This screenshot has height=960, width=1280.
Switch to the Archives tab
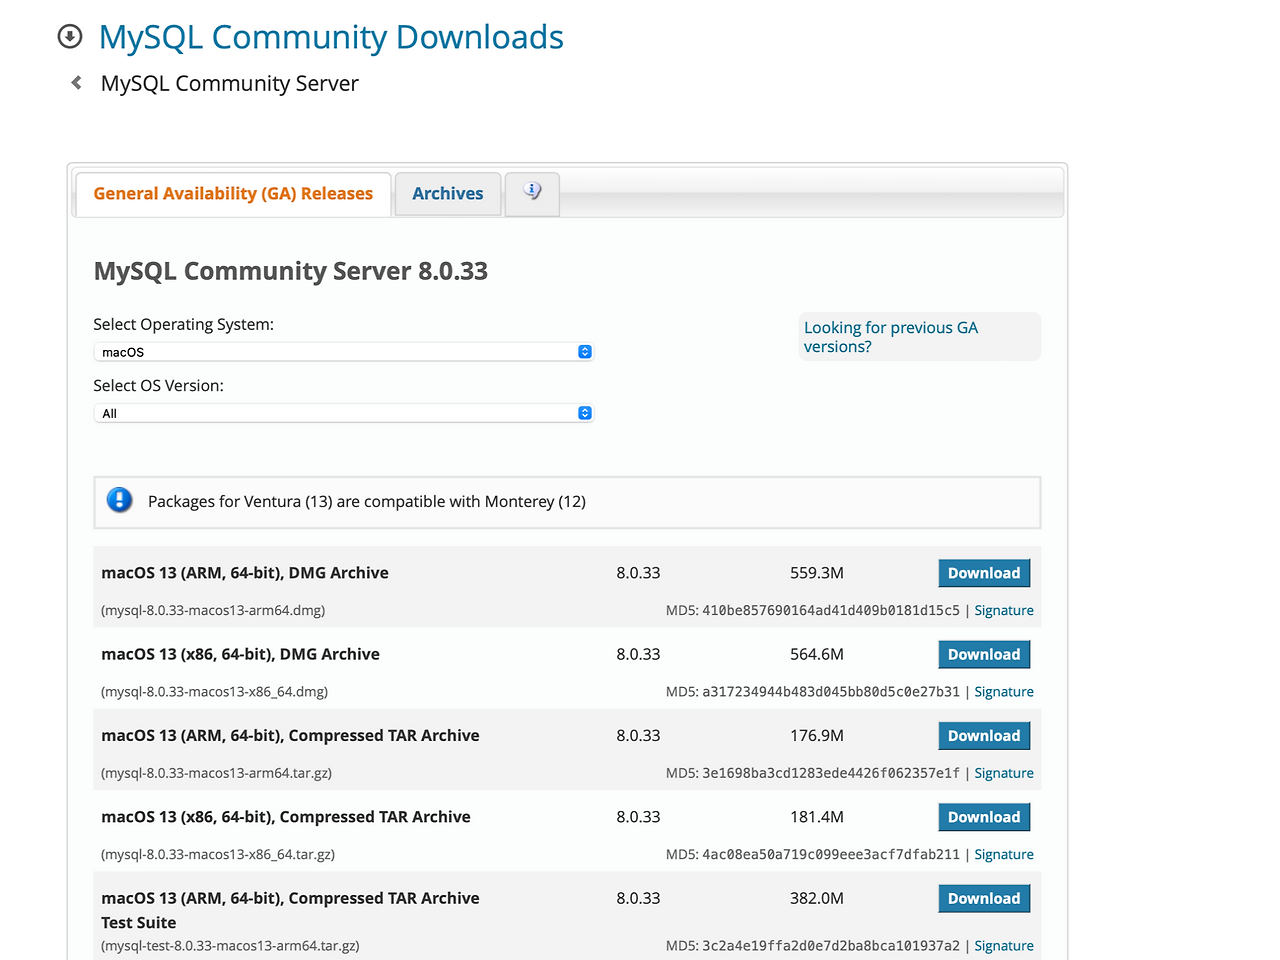pos(447,194)
